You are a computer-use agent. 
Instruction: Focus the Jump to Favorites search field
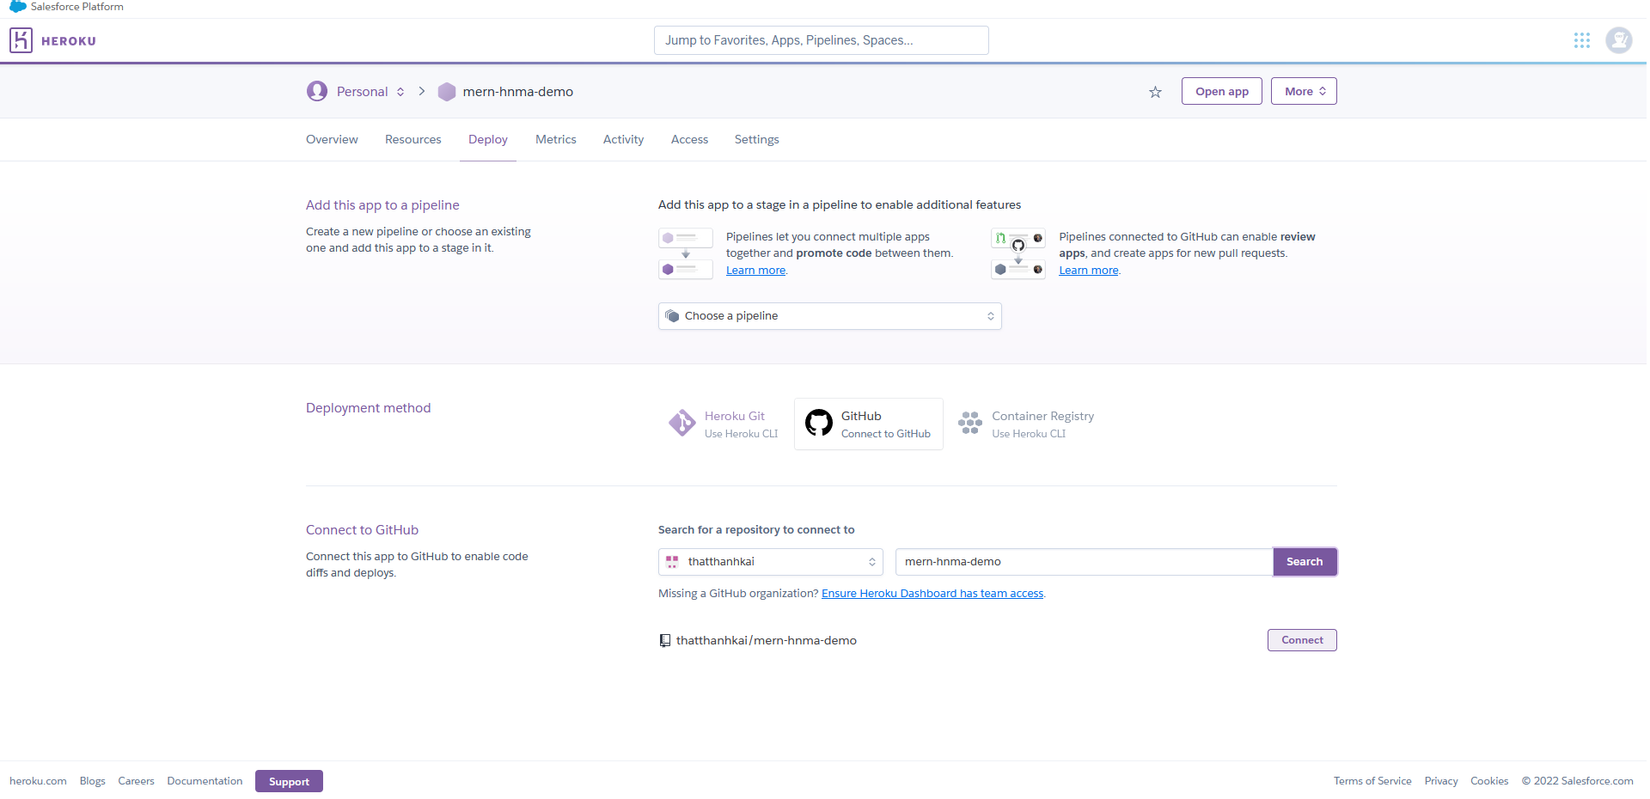tap(821, 41)
